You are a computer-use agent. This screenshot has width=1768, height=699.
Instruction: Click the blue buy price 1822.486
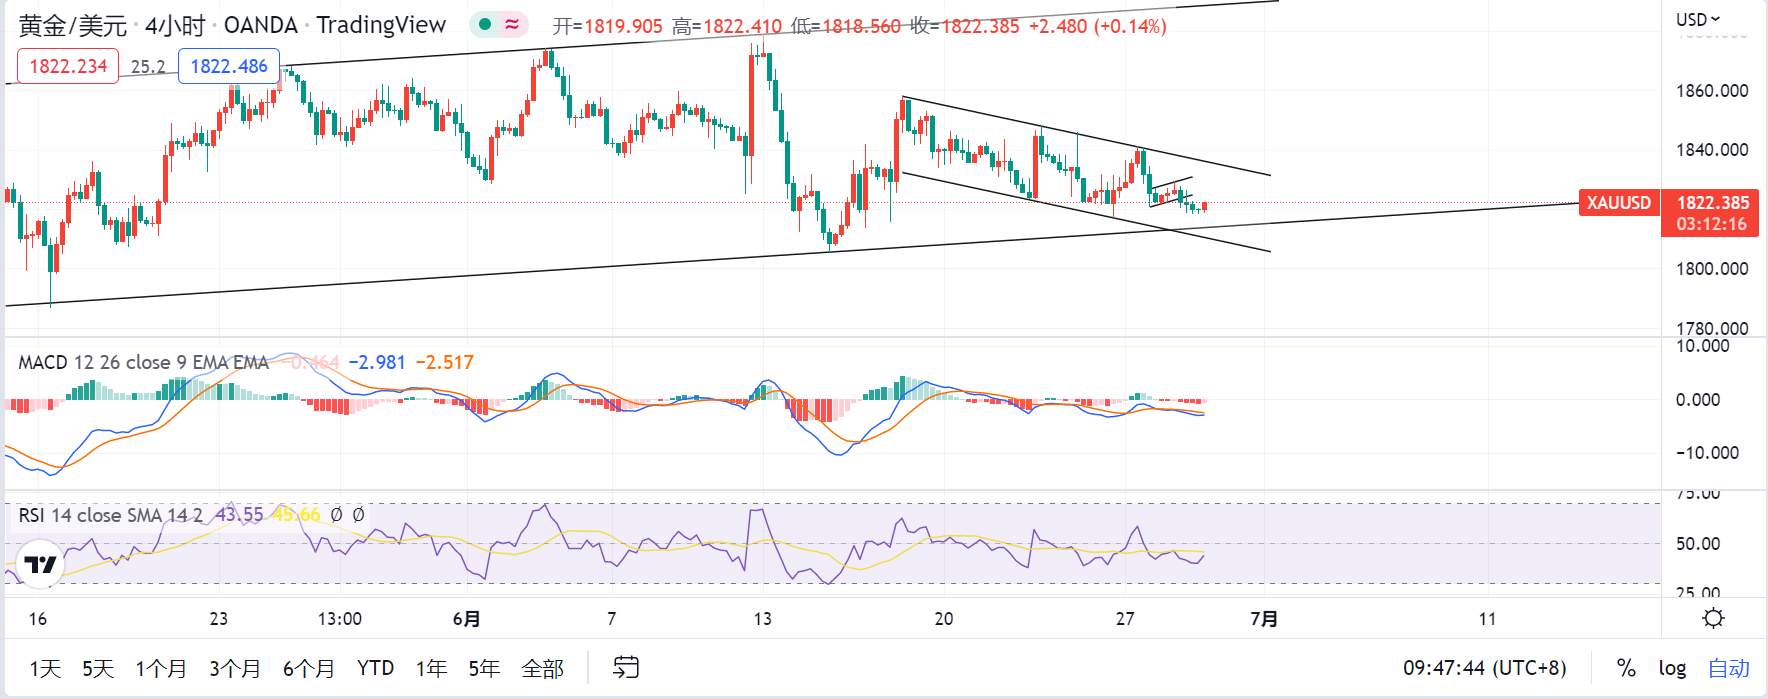pyautogui.click(x=229, y=66)
